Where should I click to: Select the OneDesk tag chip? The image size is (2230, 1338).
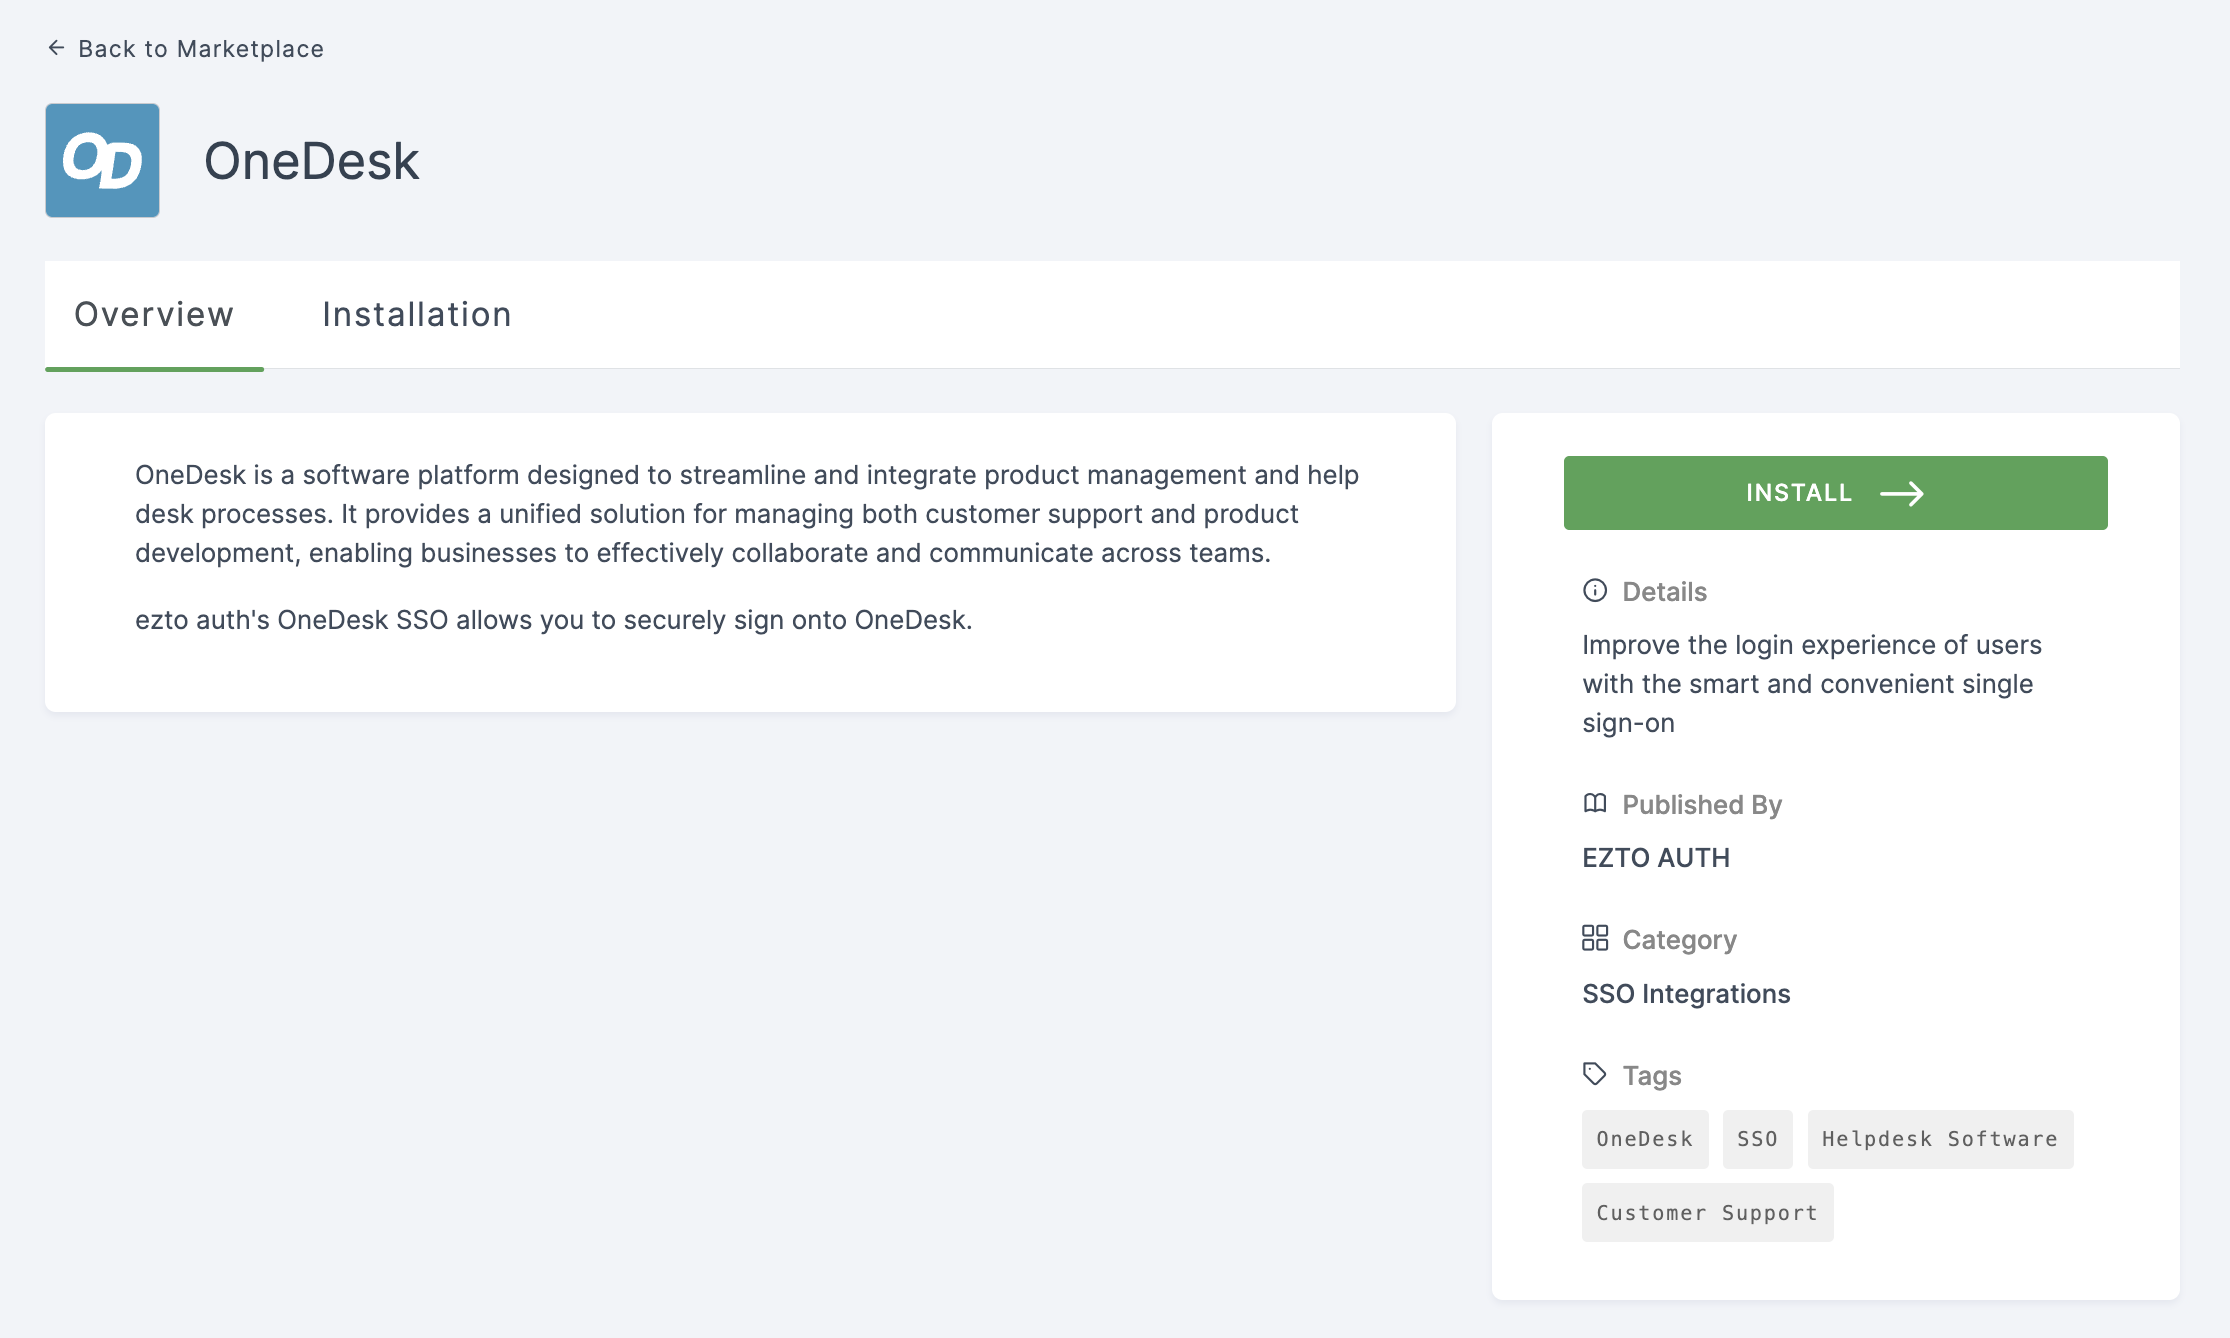(x=1645, y=1139)
